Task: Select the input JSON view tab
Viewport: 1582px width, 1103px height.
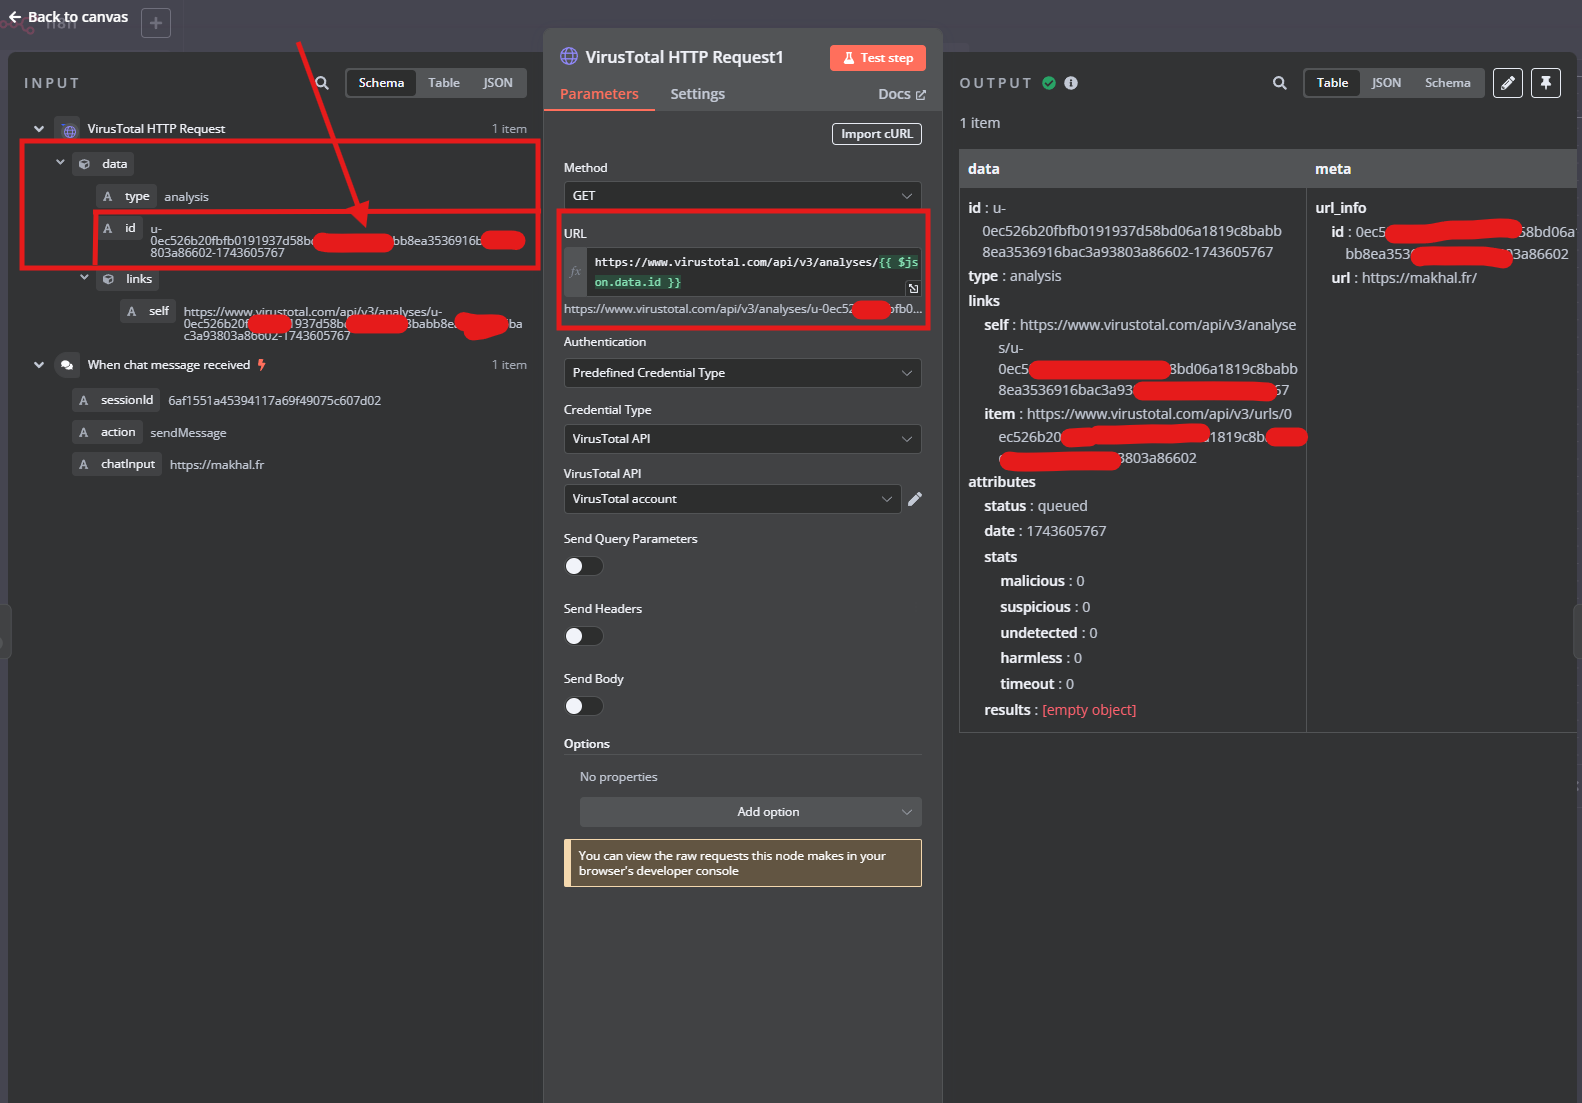Action: (498, 83)
